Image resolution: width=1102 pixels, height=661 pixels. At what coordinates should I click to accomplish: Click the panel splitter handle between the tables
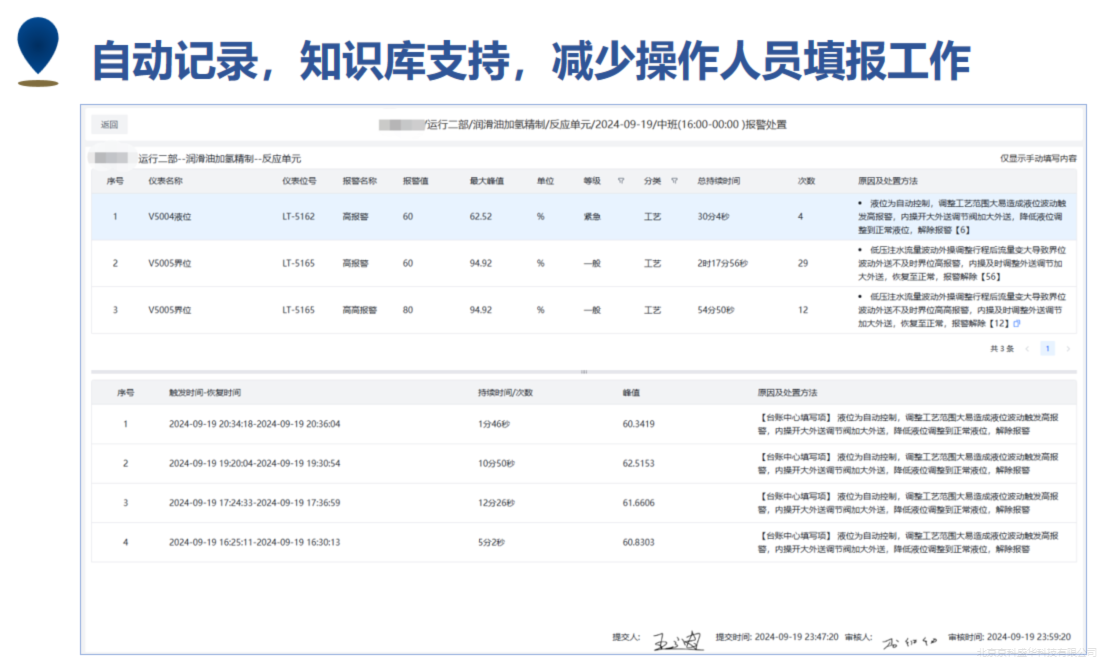click(x=583, y=372)
